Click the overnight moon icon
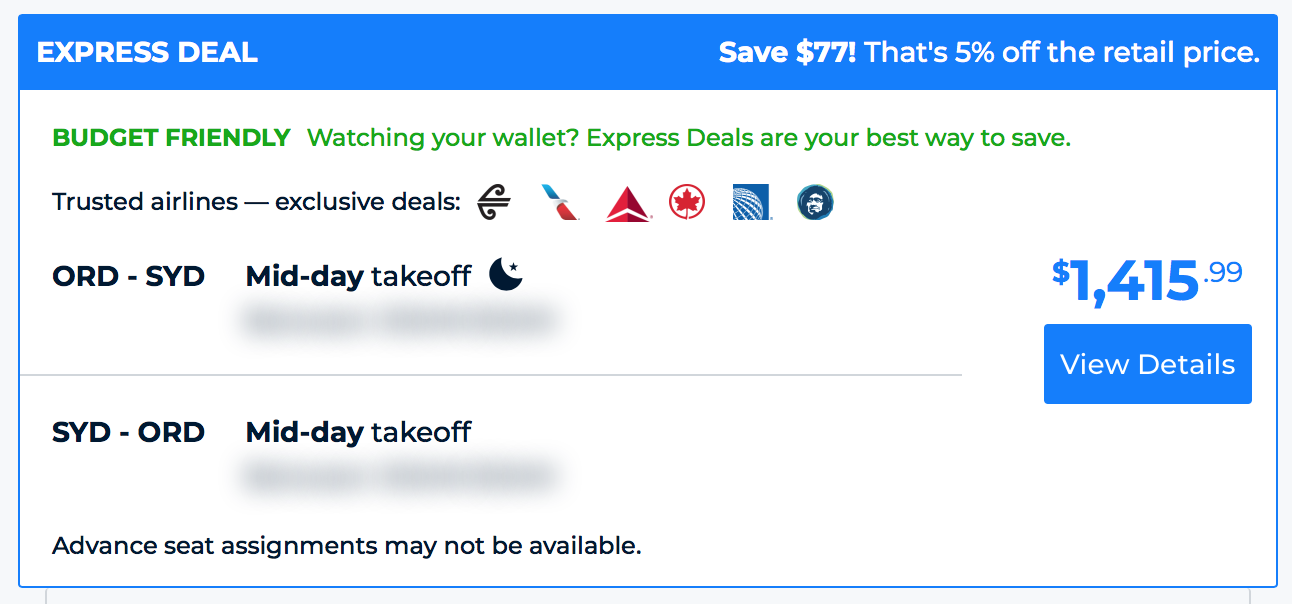 click(506, 274)
